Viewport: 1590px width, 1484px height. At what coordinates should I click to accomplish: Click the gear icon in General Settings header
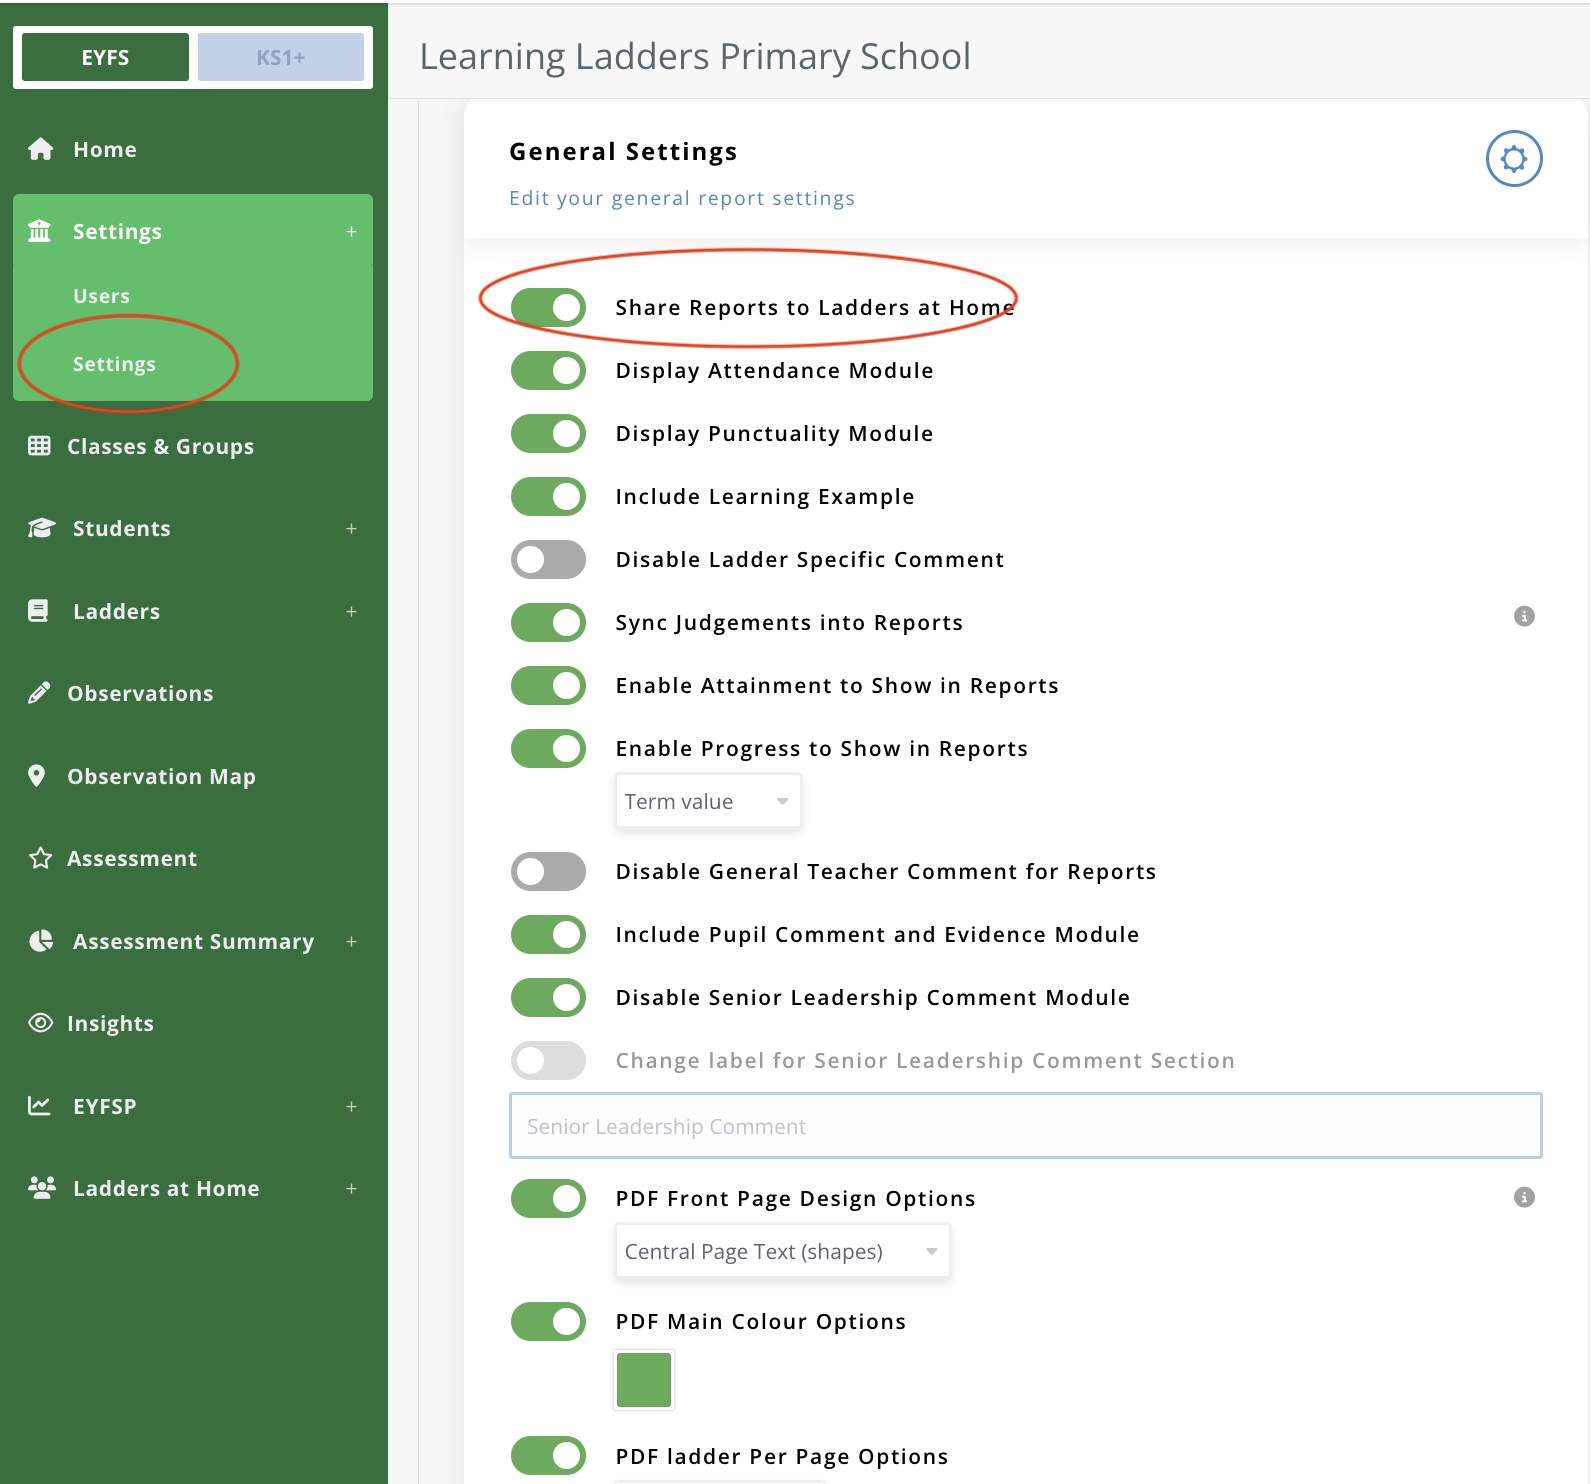(x=1513, y=159)
